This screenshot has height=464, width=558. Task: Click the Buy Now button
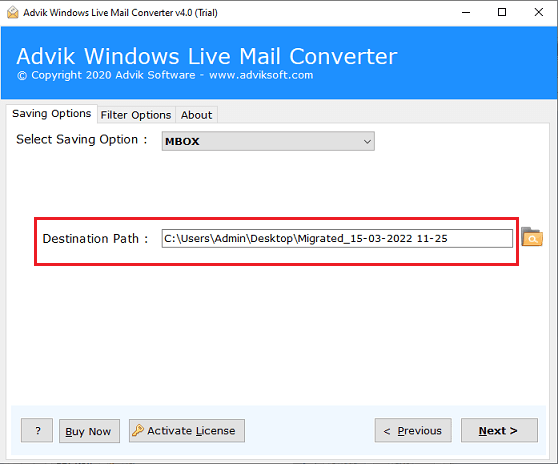89,431
